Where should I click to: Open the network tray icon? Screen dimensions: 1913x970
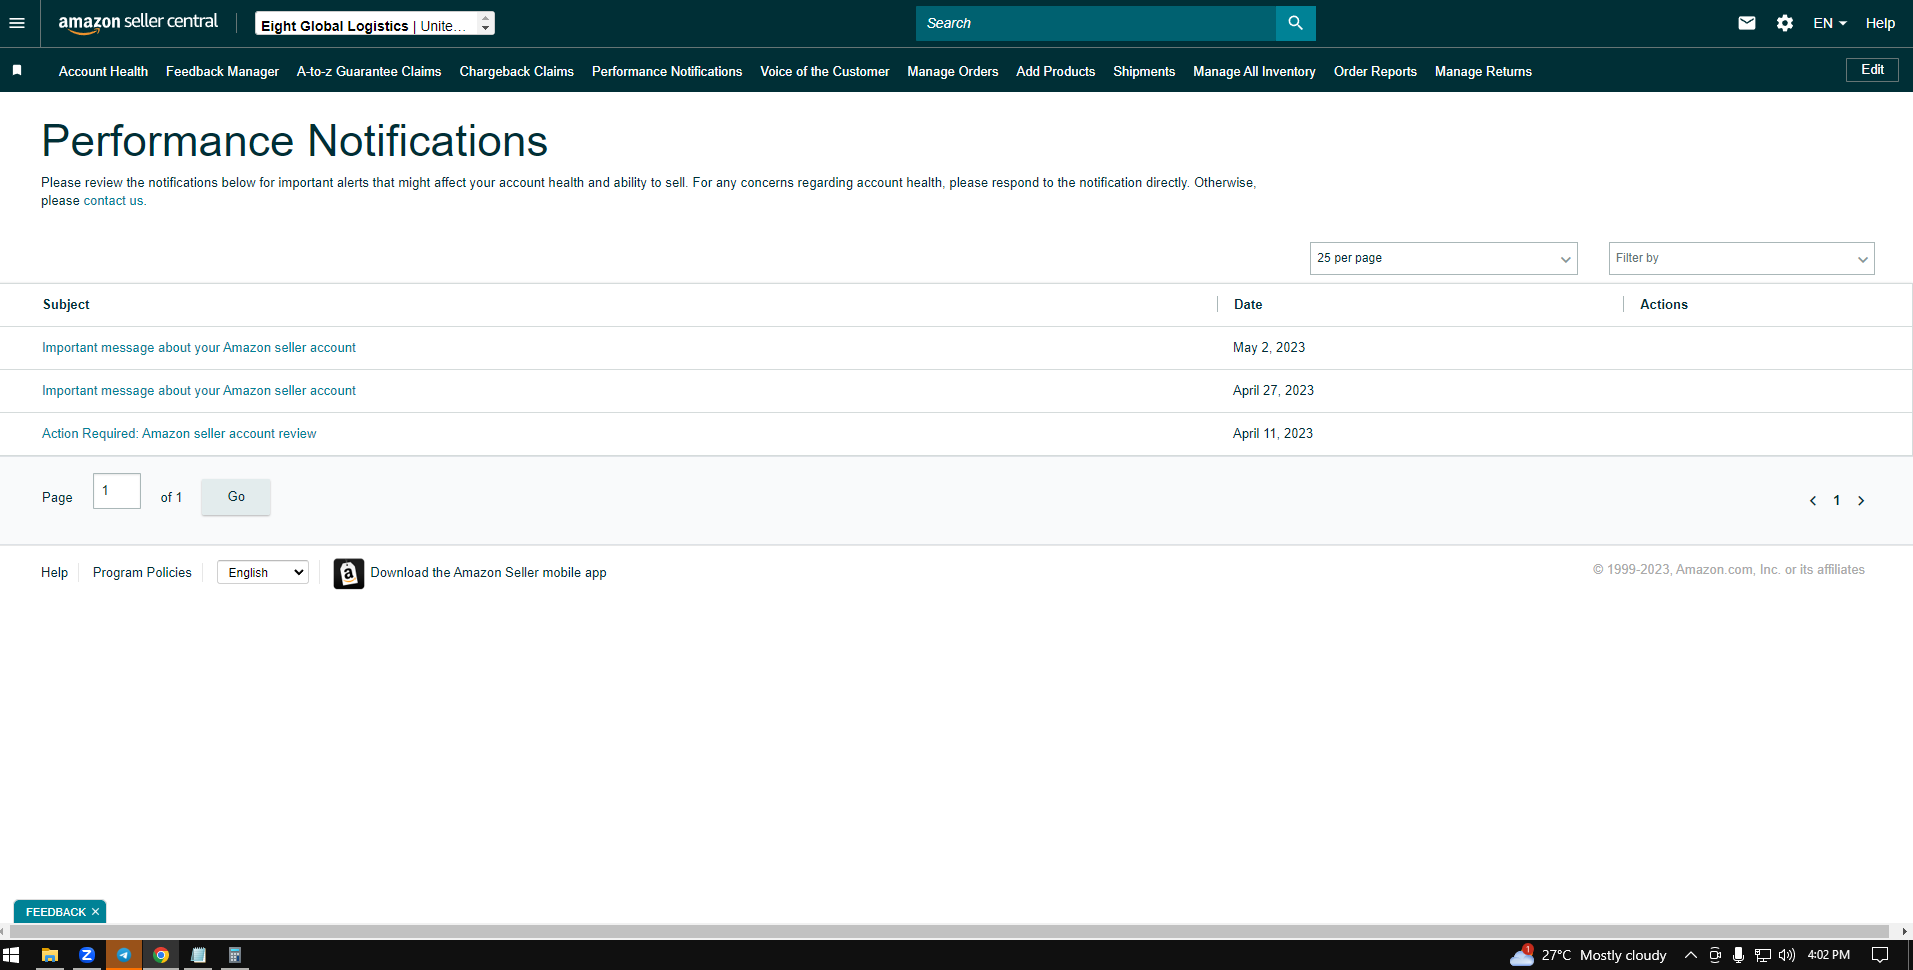[x=1763, y=955]
